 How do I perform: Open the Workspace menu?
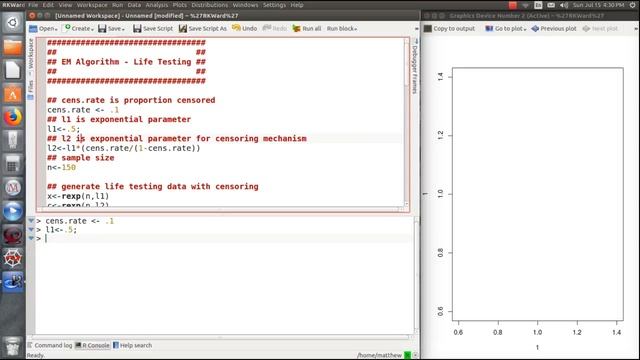click(x=92, y=5)
